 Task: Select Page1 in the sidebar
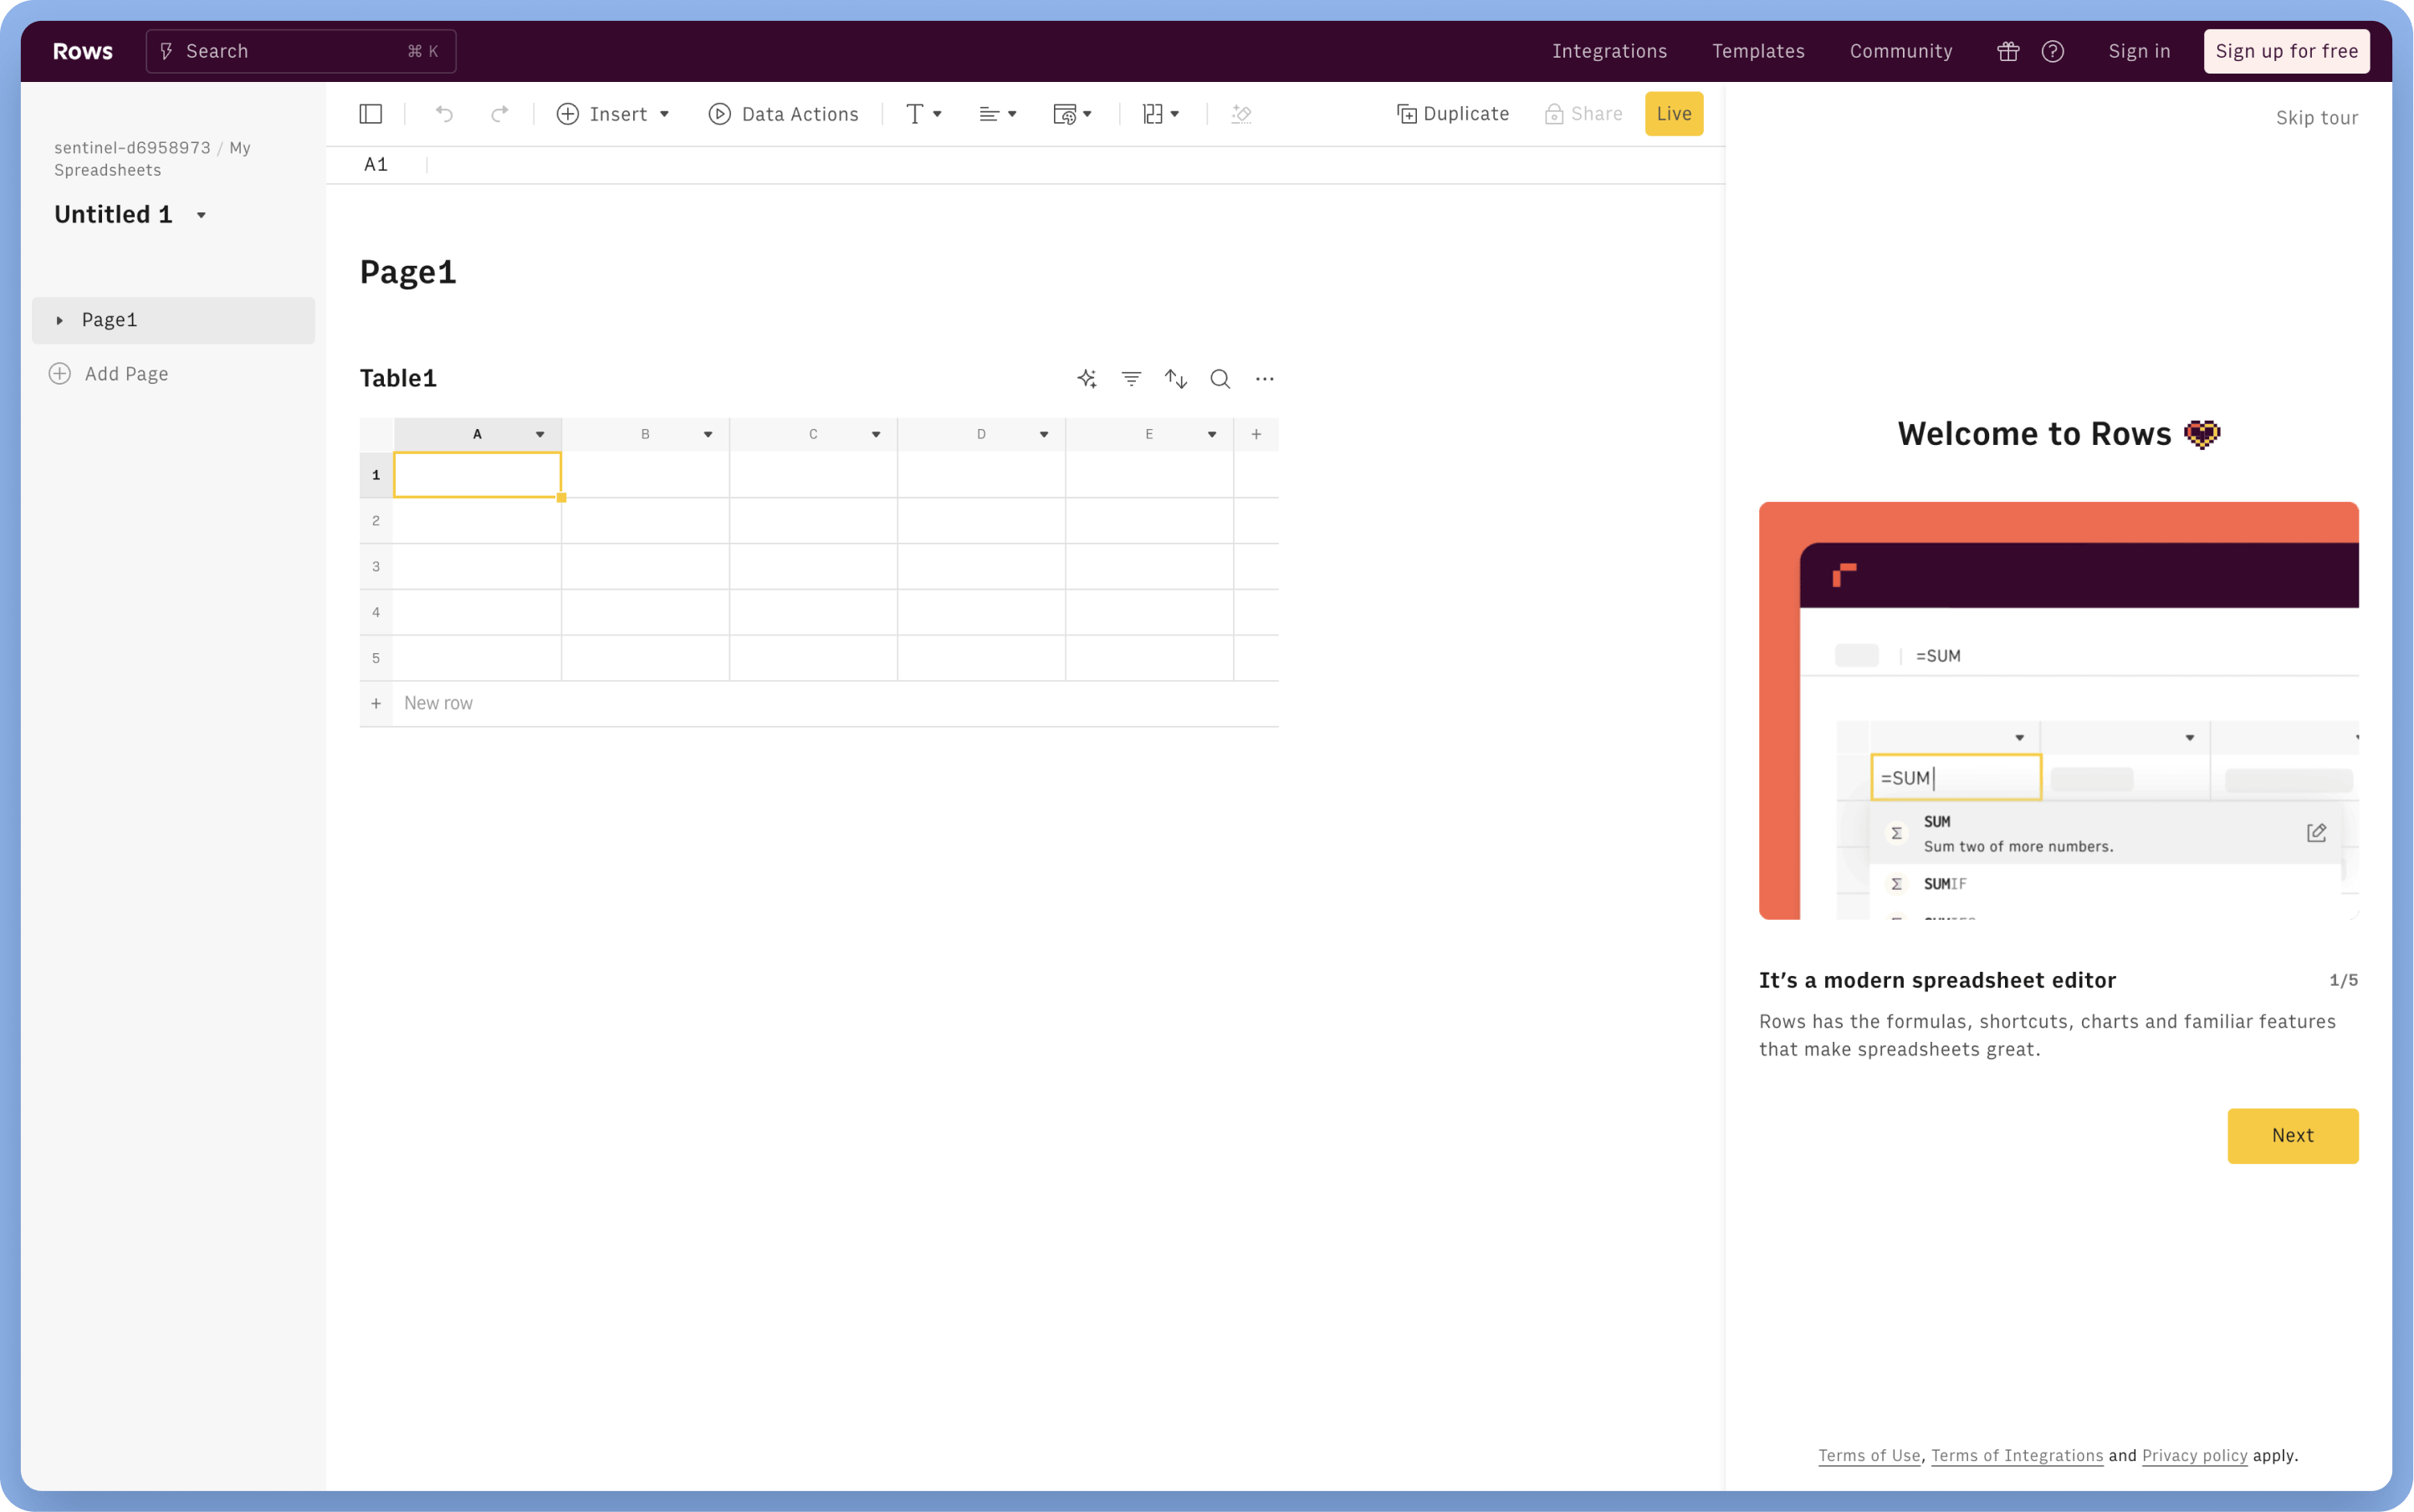tap(174, 320)
